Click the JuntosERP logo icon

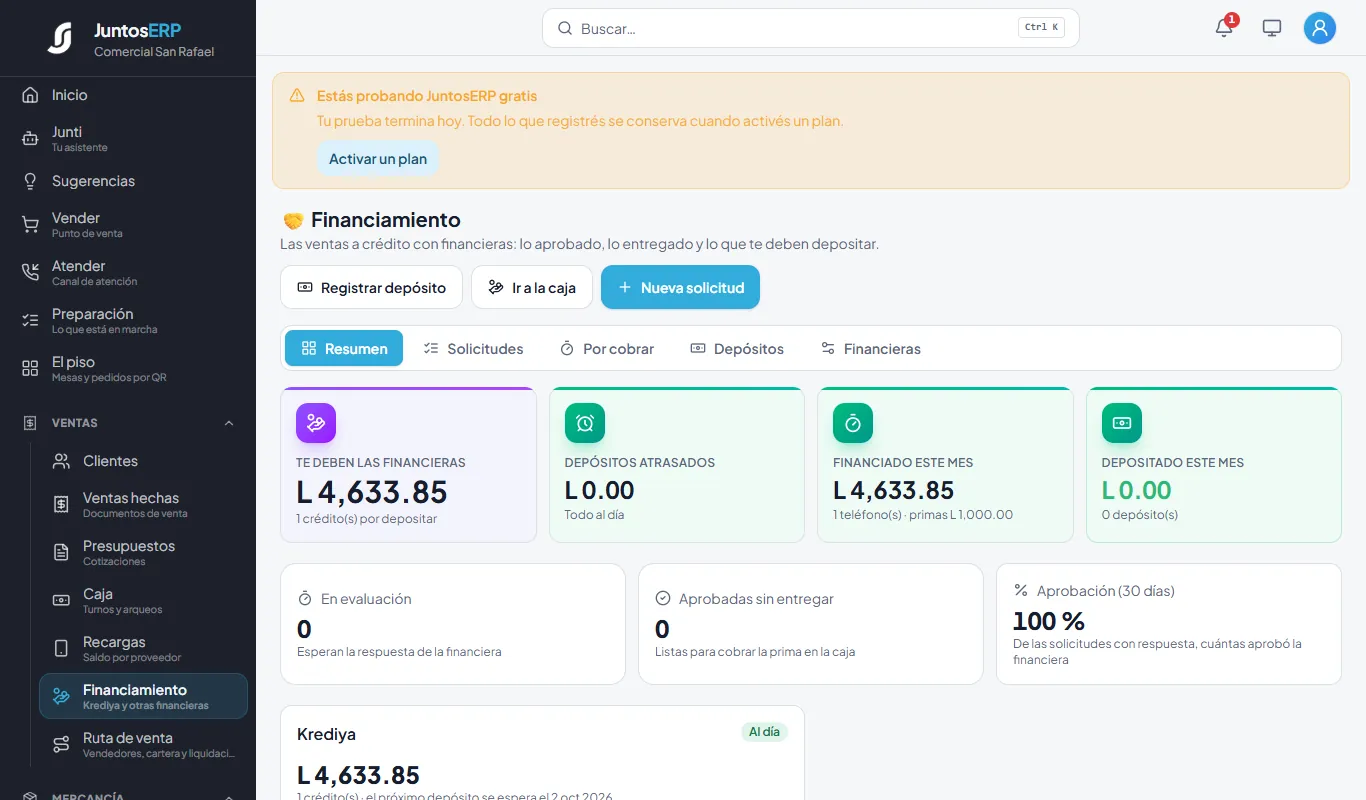[x=60, y=38]
